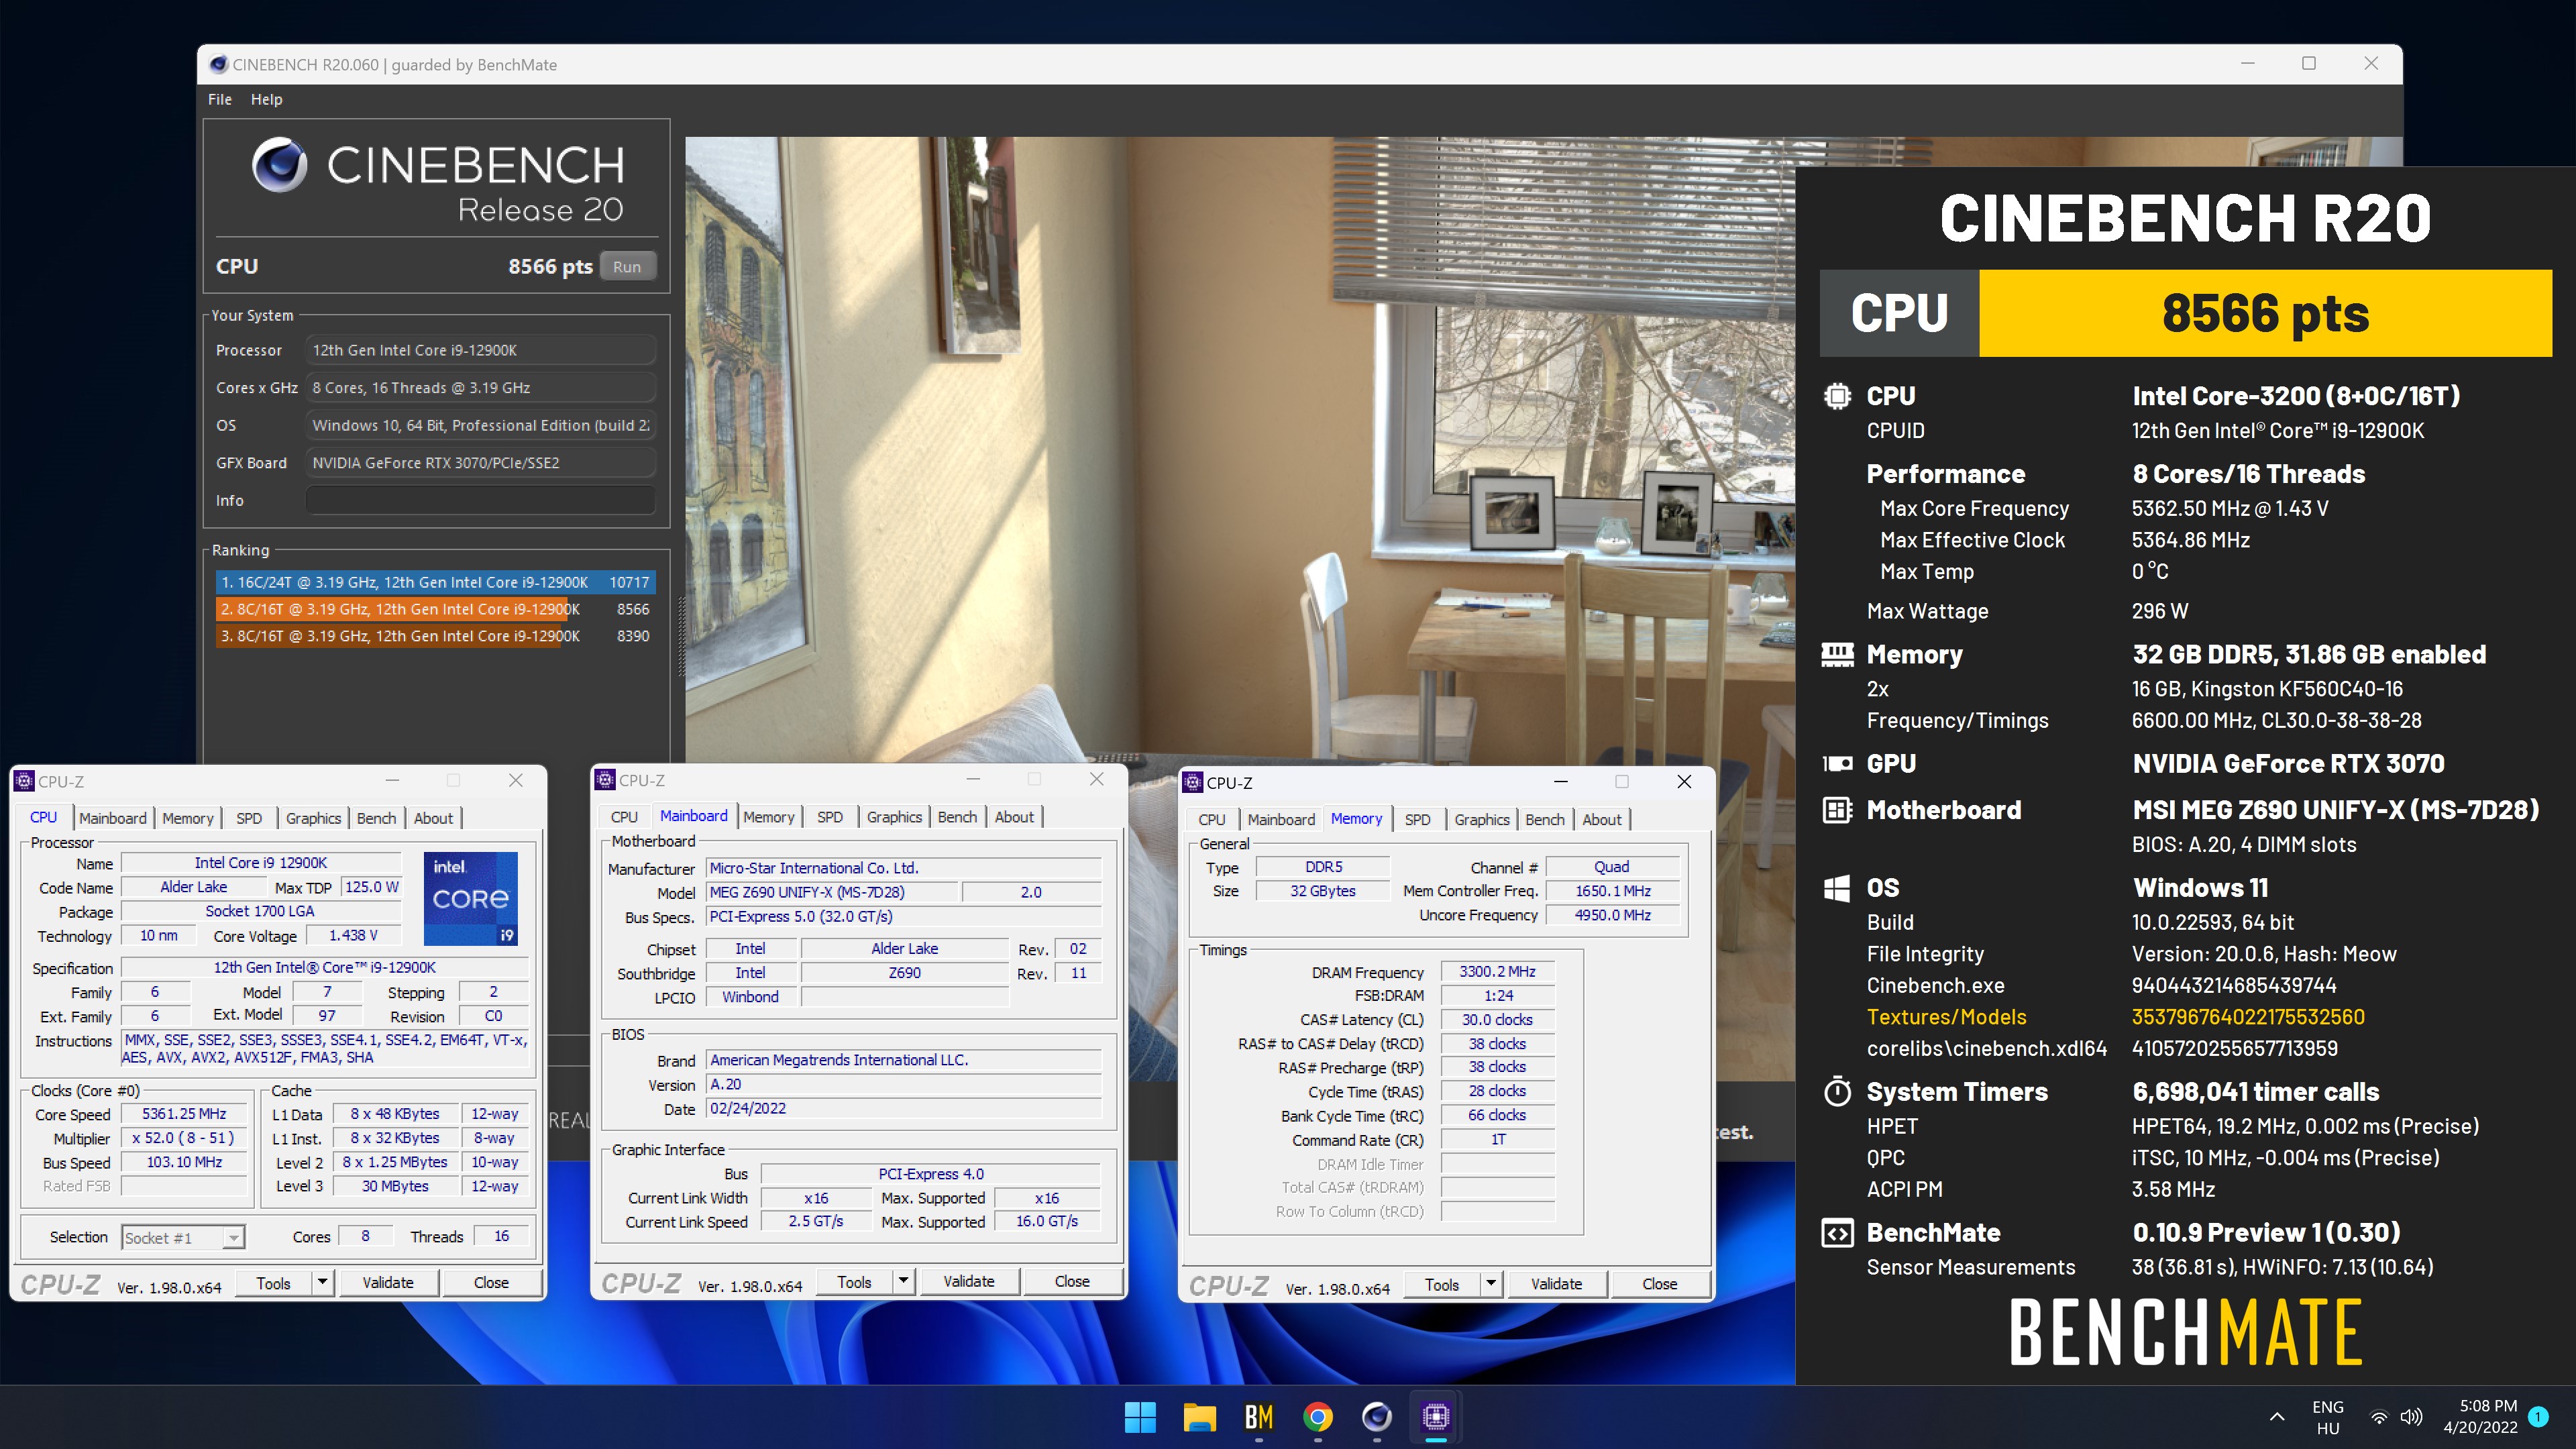Click Validate in left CPU-Z window
Image resolution: width=2576 pixels, height=1449 pixels.
tap(388, 1283)
